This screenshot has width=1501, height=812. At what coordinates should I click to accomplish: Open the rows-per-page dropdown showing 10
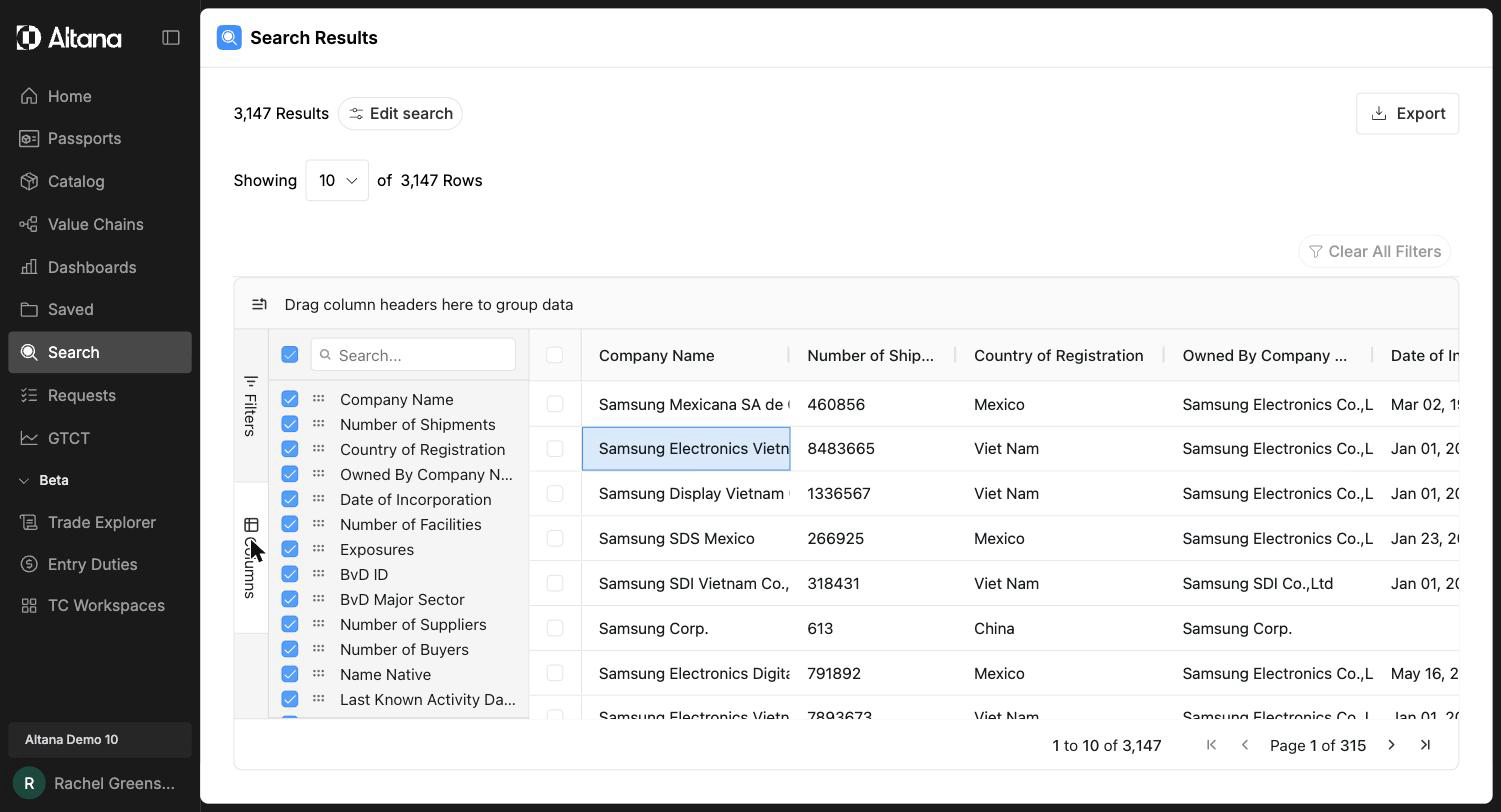pos(337,181)
